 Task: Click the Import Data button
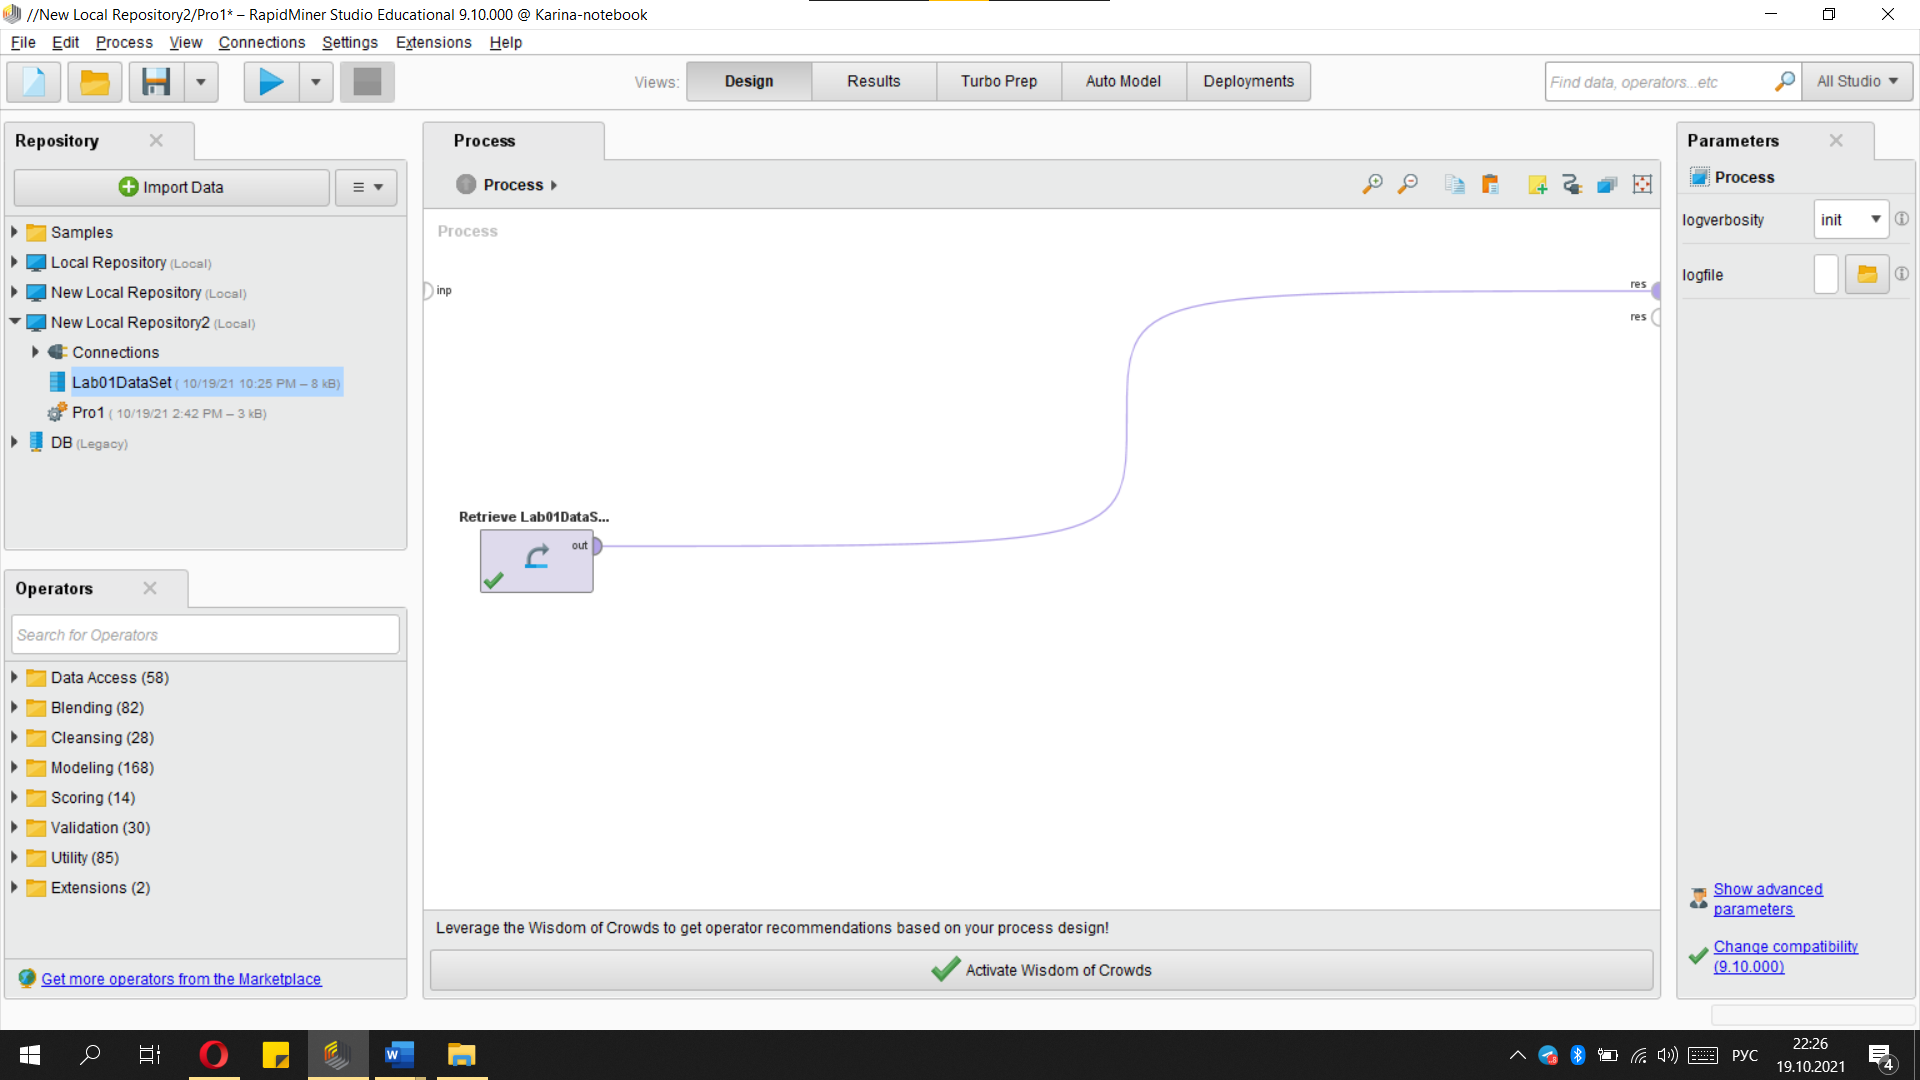pyautogui.click(x=171, y=187)
